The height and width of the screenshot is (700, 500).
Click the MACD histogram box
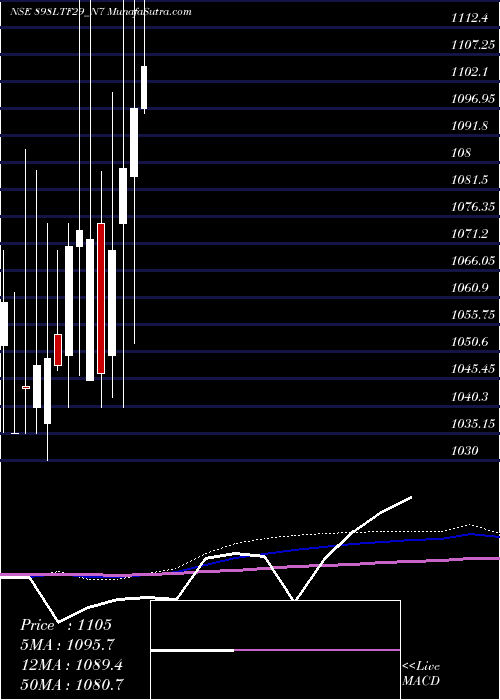(x=275, y=650)
